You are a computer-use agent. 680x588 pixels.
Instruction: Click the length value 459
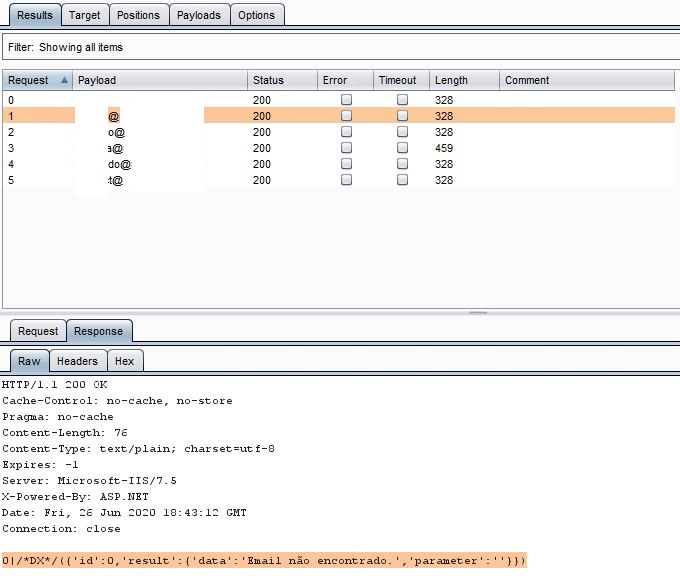(x=444, y=148)
